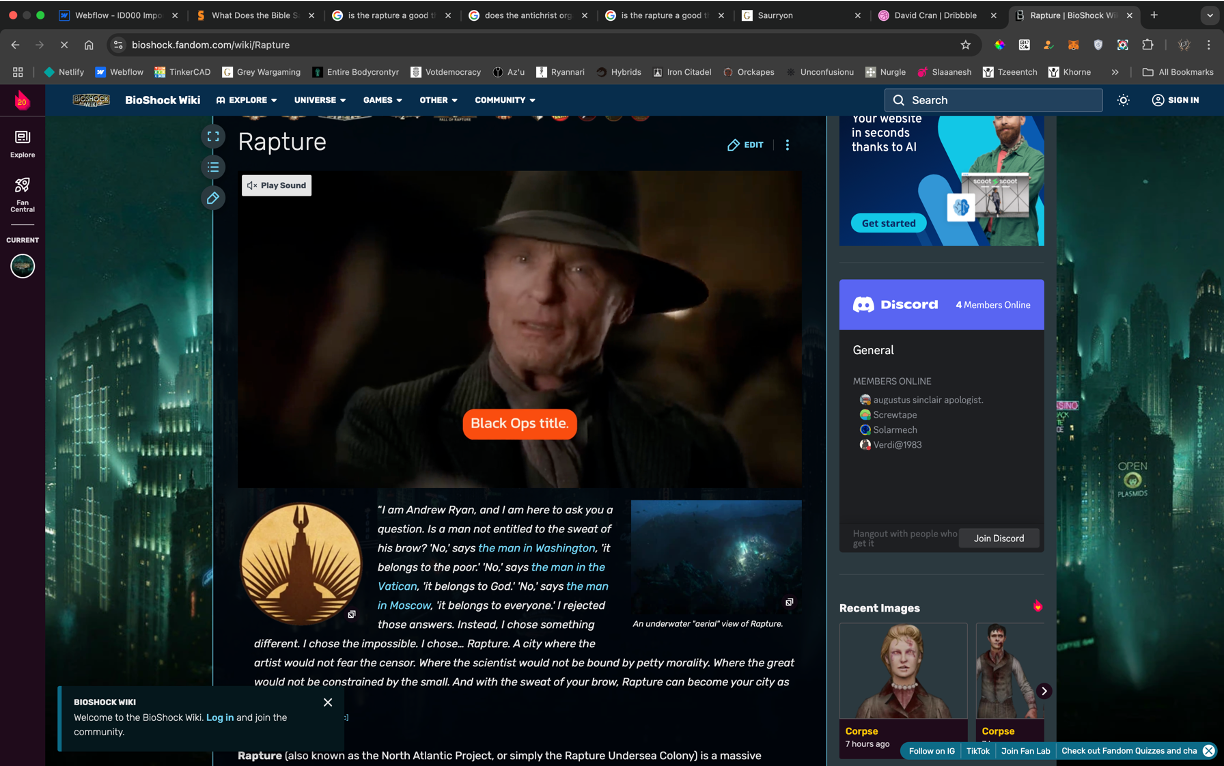Open a new browser tab
The width and height of the screenshot is (1224, 766).
click(1154, 15)
